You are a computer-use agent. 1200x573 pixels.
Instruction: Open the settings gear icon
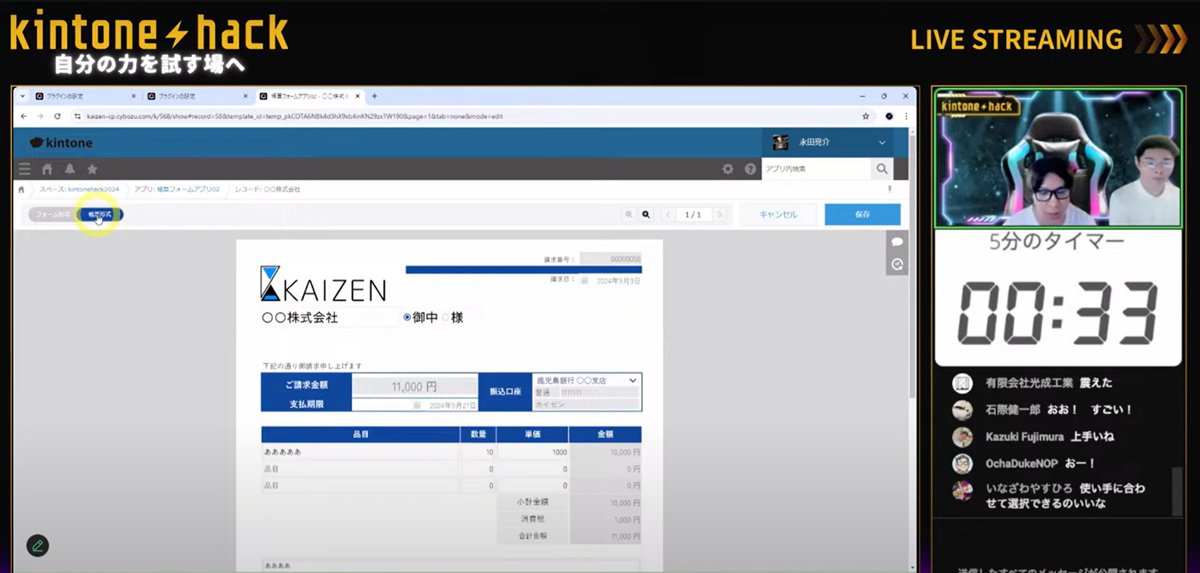tap(728, 169)
